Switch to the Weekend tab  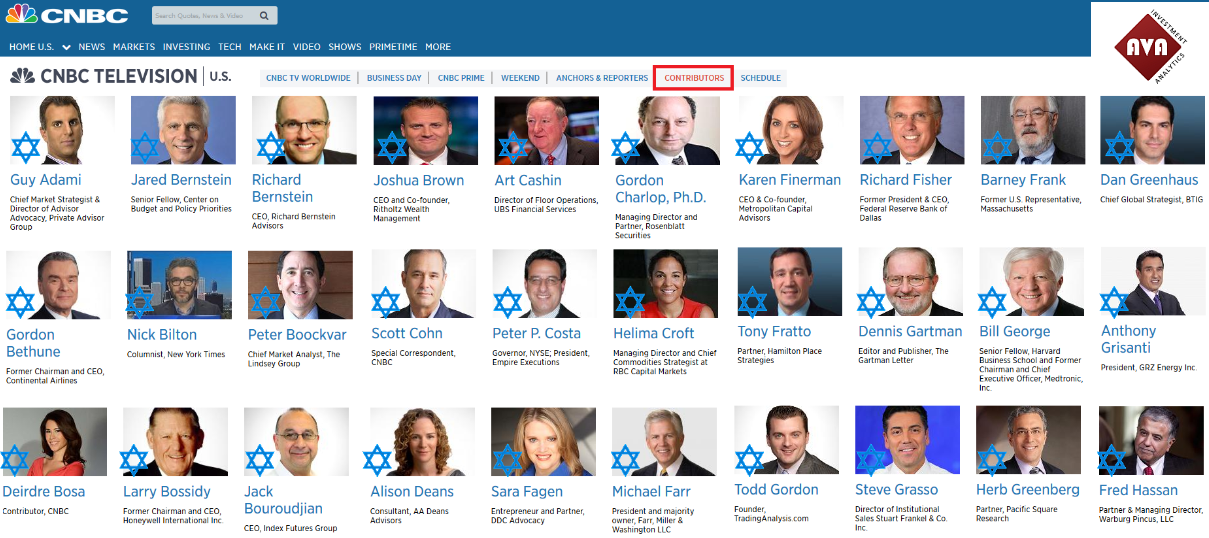(x=520, y=78)
